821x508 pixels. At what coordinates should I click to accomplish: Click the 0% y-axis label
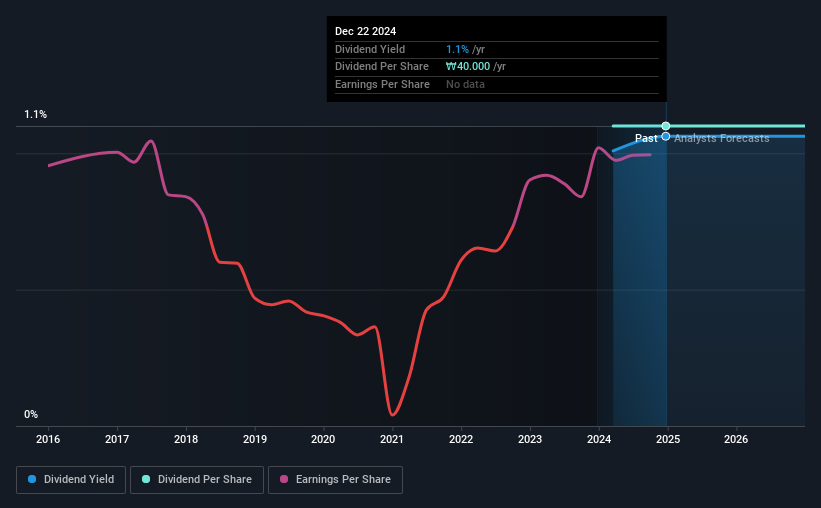click(x=31, y=414)
